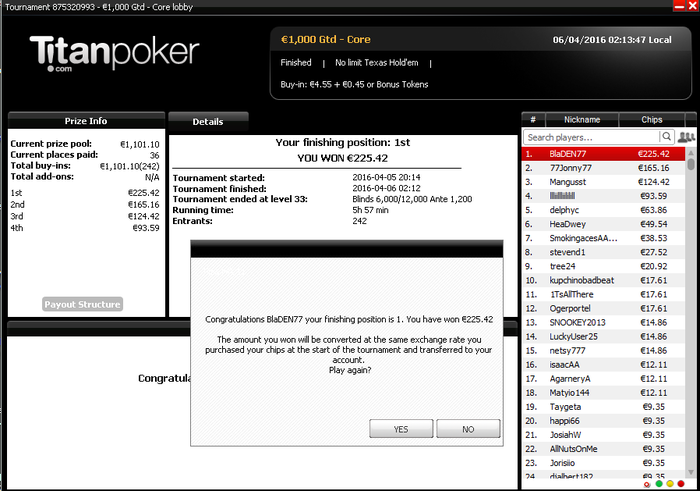Image resolution: width=700 pixels, height=491 pixels.
Task: Click NO in the congratulations dialog
Action: tap(468, 429)
